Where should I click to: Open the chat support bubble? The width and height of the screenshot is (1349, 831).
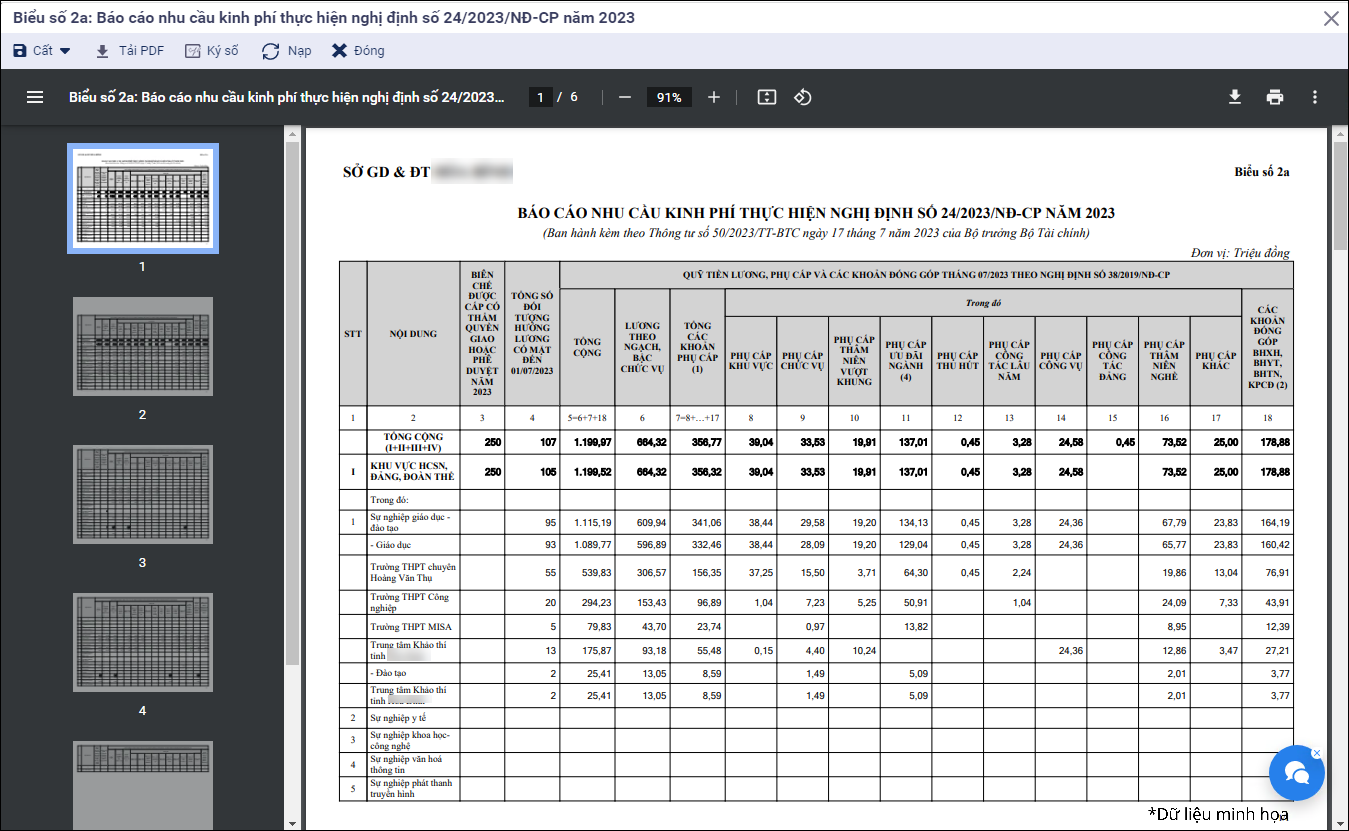pyautogui.click(x=1297, y=773)
